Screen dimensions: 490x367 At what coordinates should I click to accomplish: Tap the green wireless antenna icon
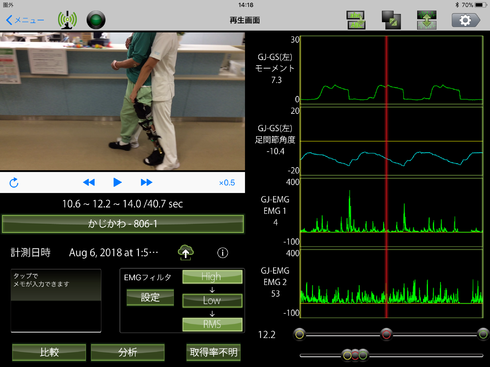67,20
